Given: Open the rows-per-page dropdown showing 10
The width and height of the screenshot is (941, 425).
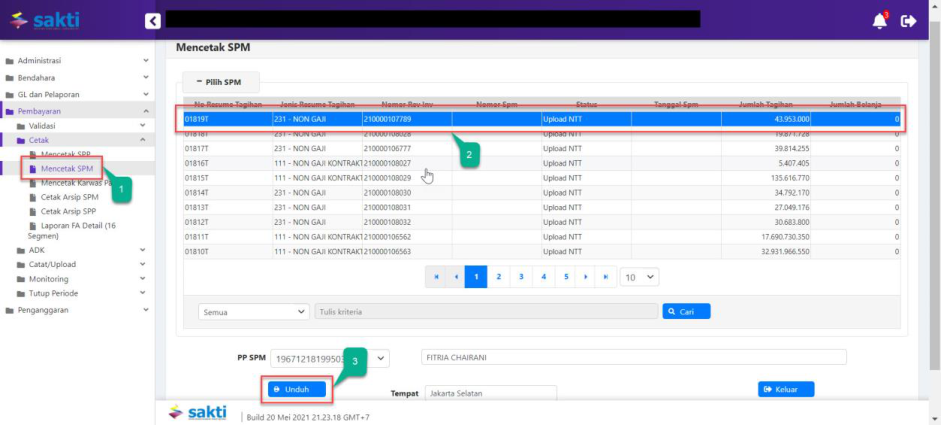Looking at the screenshot, I should coord(639,276).
